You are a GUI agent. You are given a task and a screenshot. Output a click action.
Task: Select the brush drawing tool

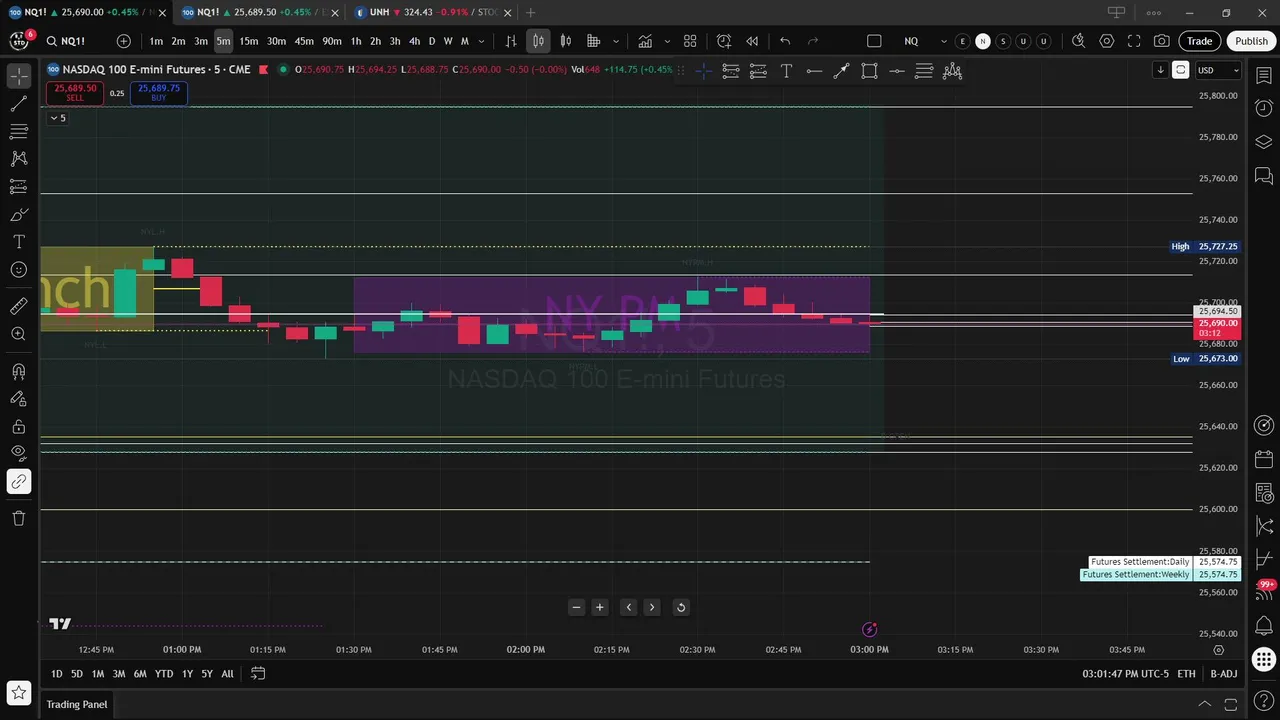coord(18,215)
